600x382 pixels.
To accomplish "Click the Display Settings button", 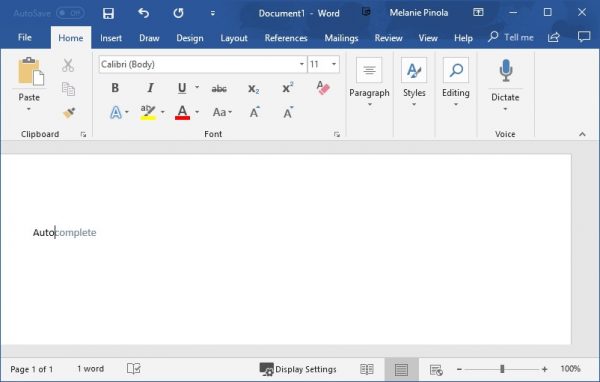I will pos(298,369).
